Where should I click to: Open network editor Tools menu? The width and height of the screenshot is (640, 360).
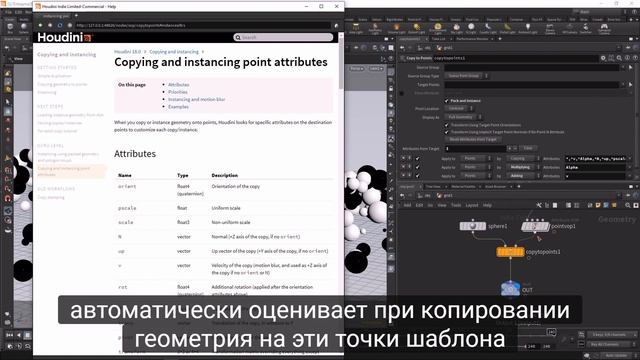tap(456, 205)
